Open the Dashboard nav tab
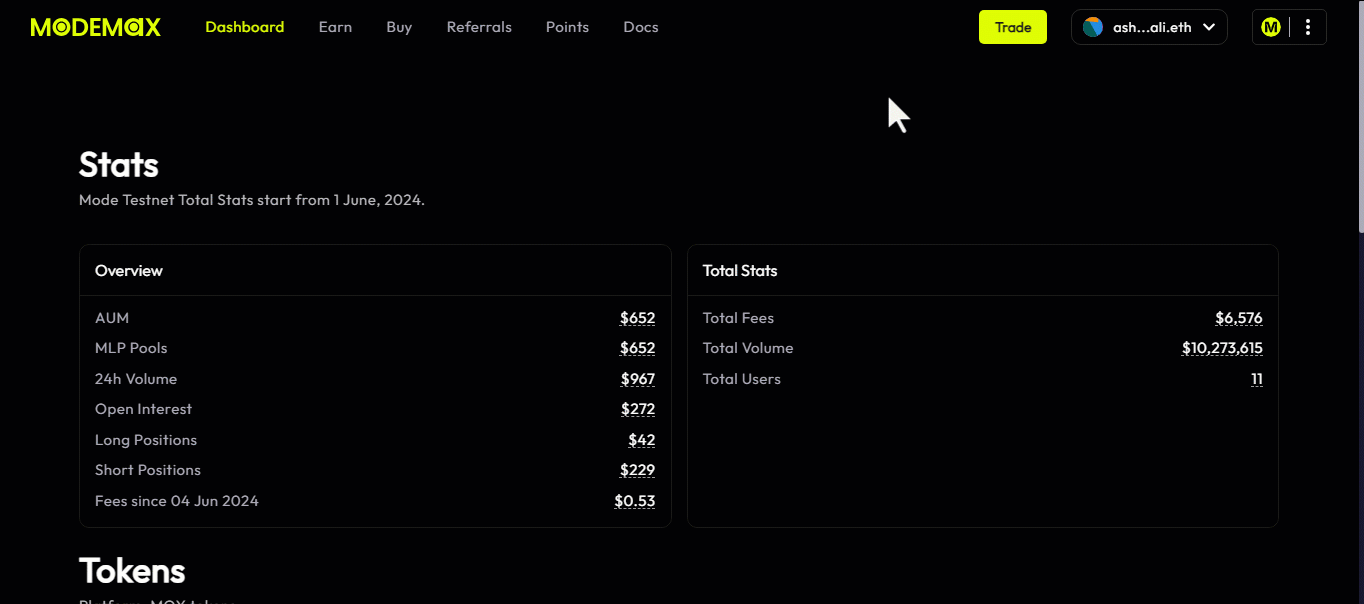This screenshot has width=1364, height=604. pos(245,27)
